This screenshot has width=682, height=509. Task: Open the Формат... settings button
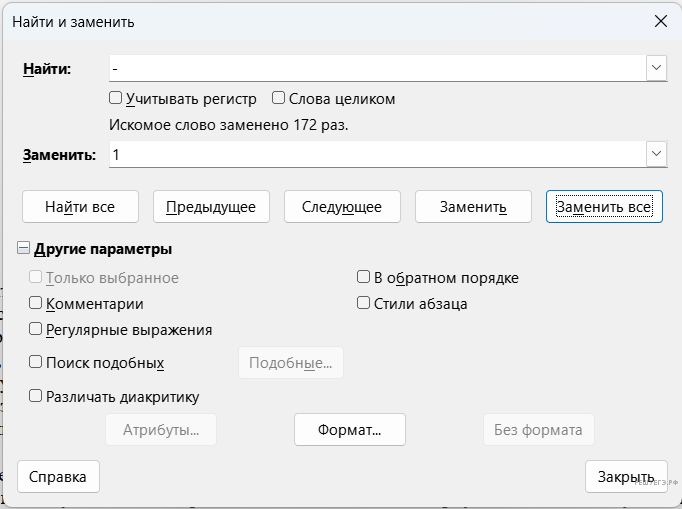(349, 430)
